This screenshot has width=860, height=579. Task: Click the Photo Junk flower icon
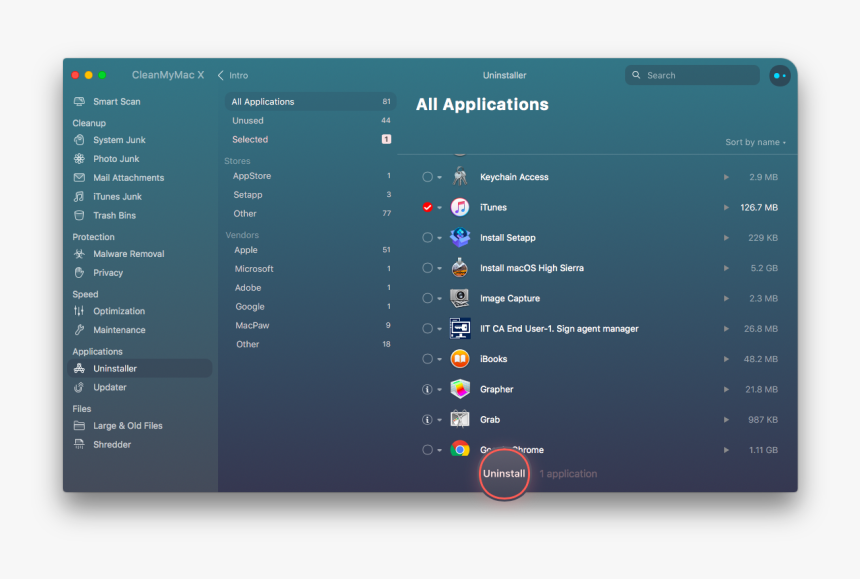point(80,158)
